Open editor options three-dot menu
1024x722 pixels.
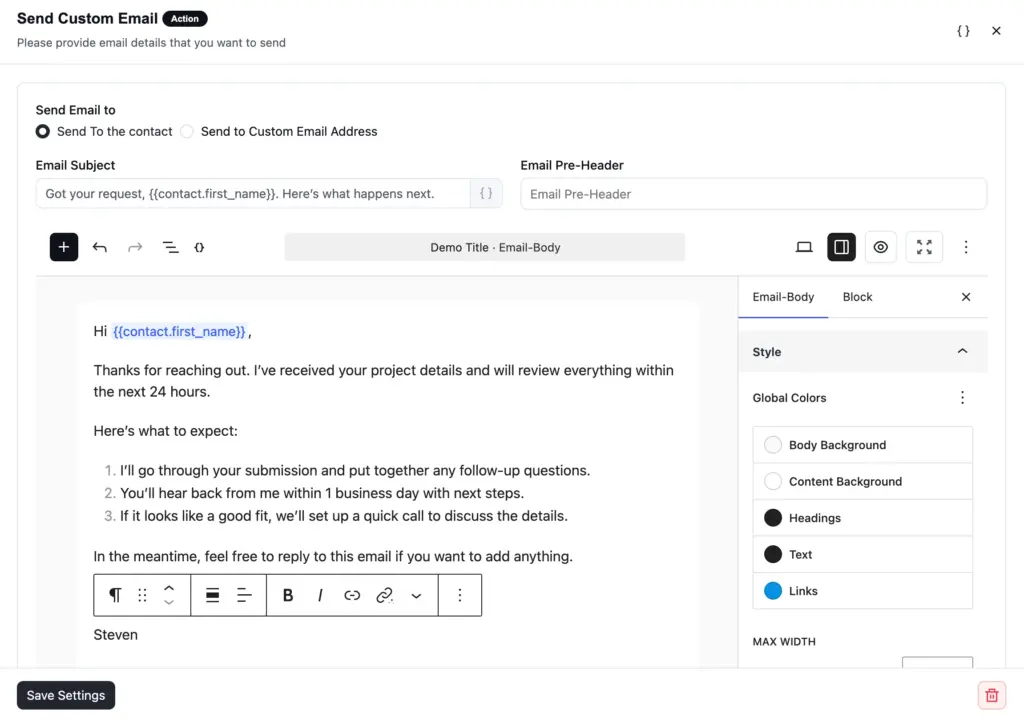[966, 247]
